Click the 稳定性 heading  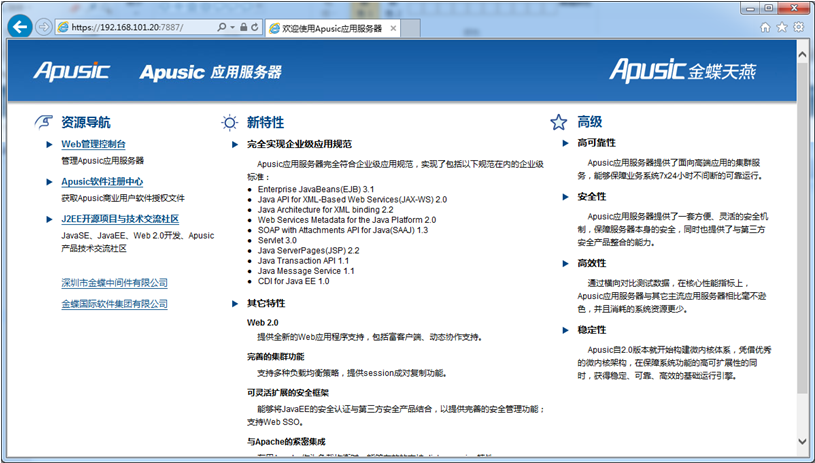(x=591, y=329)
